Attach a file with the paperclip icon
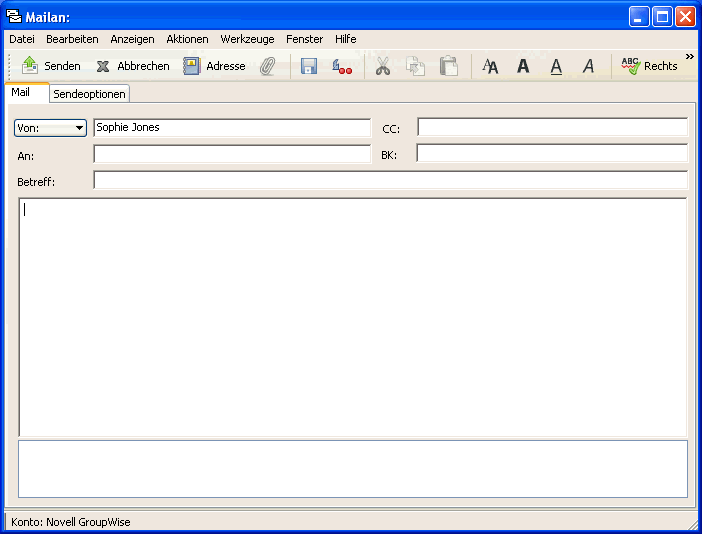The height and width of the screenshot is (534, 702). (x=268, y=66)
